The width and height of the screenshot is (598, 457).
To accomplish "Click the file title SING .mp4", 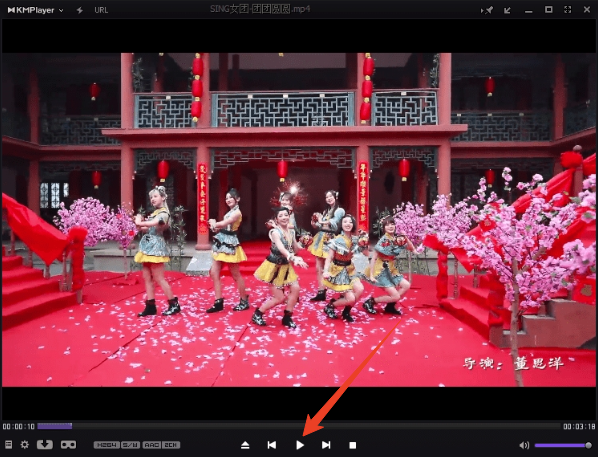I will tap(260, 9).
